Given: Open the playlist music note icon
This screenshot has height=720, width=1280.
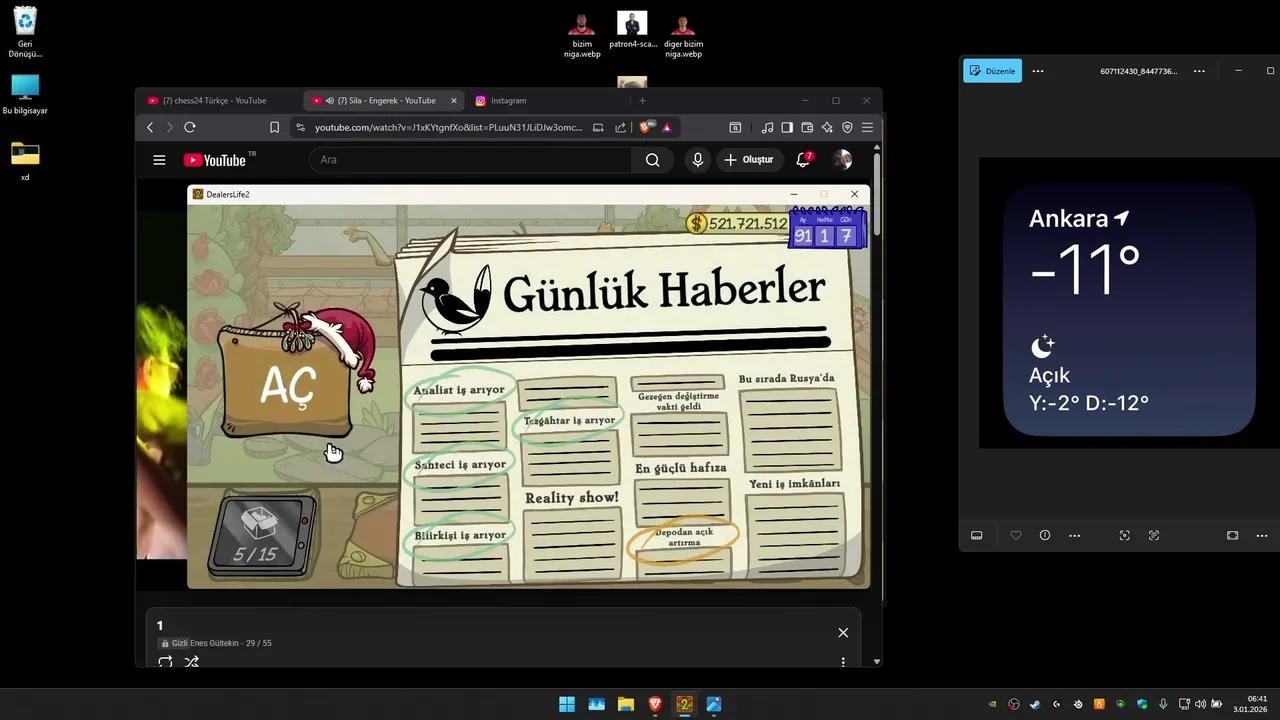Looking at the screenshot, I should pos(767,127).
